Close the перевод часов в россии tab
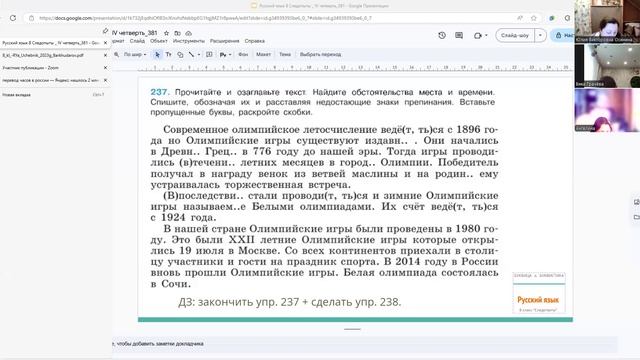This screenshot has width=640, height=360. point(105,80)
